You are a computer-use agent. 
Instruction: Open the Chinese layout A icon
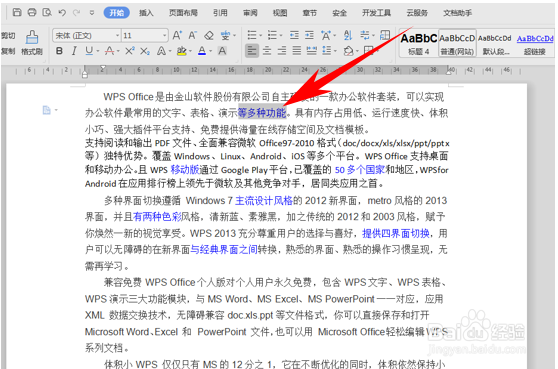coord(326,35)
